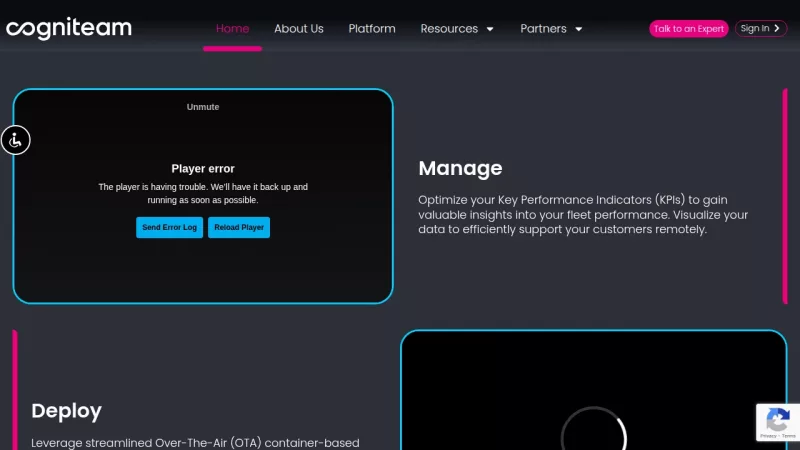The height and width of the screenshot is (450, 800).
Task: Click the Manage description paragraph
Action: point(583,215)
